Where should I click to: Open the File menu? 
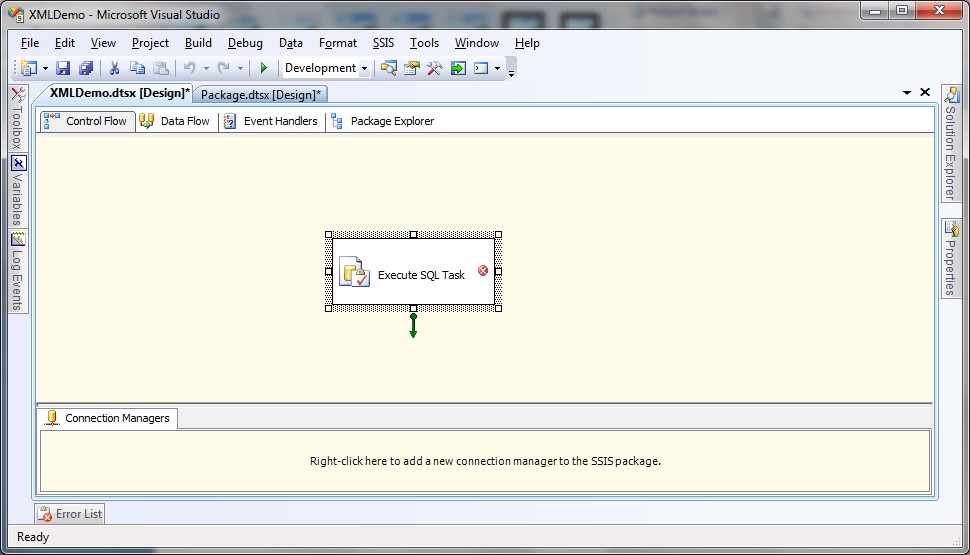click(x=30, y=43)
